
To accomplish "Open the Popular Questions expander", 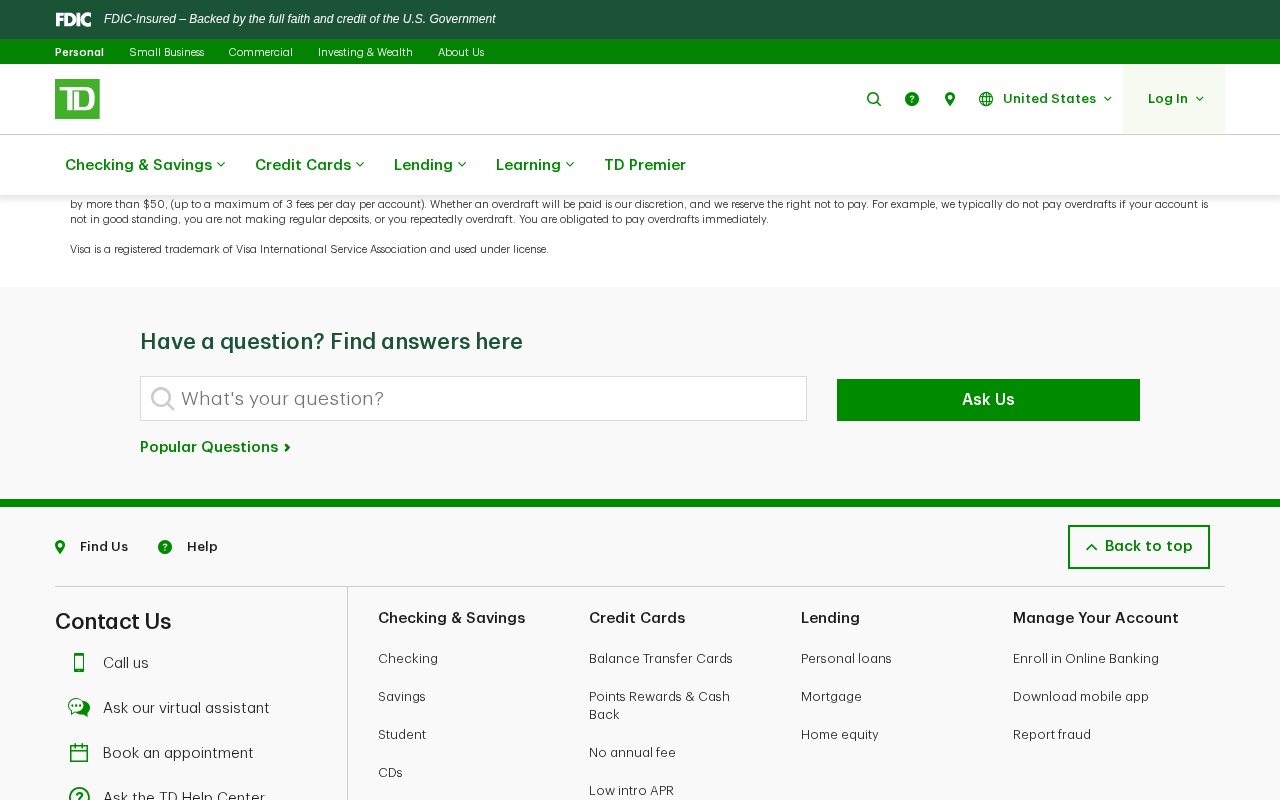I will click(x=215, y=447).
